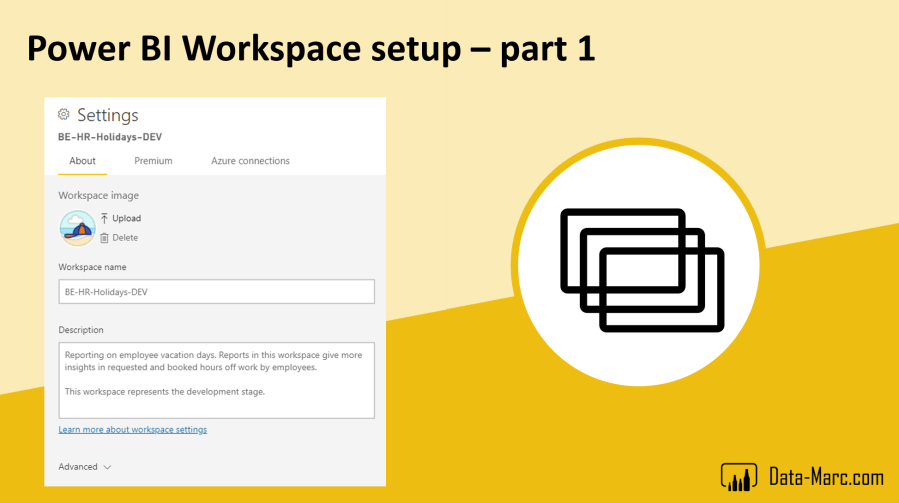Viewport: 899px width, 503px height.
Task: Click the Power BI Workspace setup title
Action: click(x=311, y=47)
